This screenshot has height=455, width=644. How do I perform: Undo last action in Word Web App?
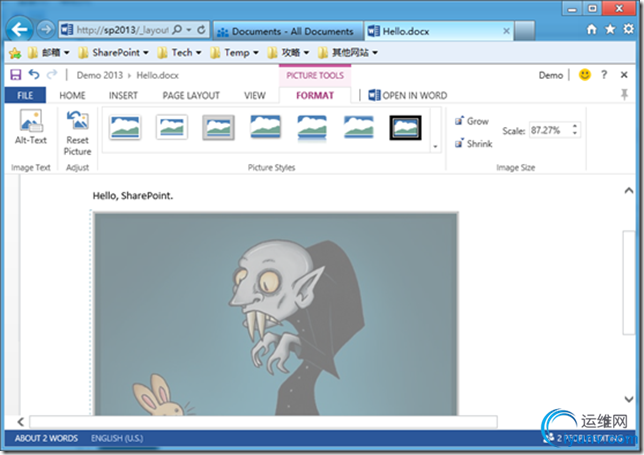34,74
